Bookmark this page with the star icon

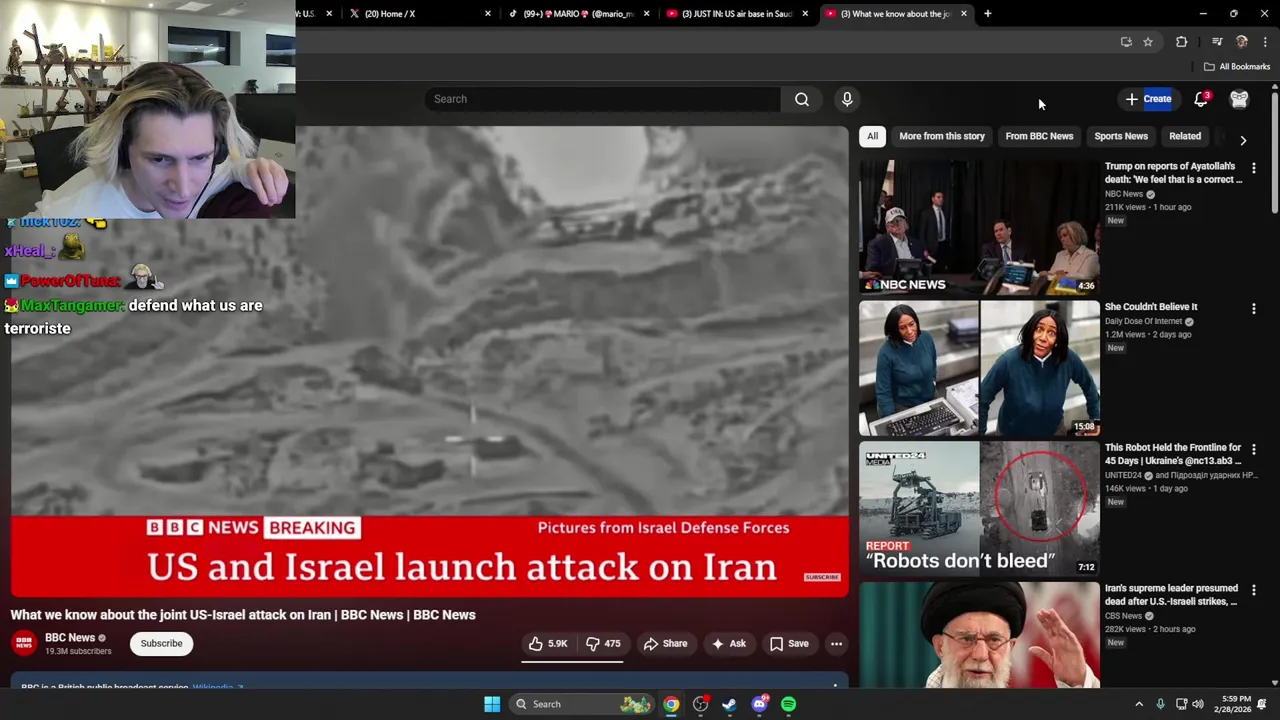tap(1148, 42)
